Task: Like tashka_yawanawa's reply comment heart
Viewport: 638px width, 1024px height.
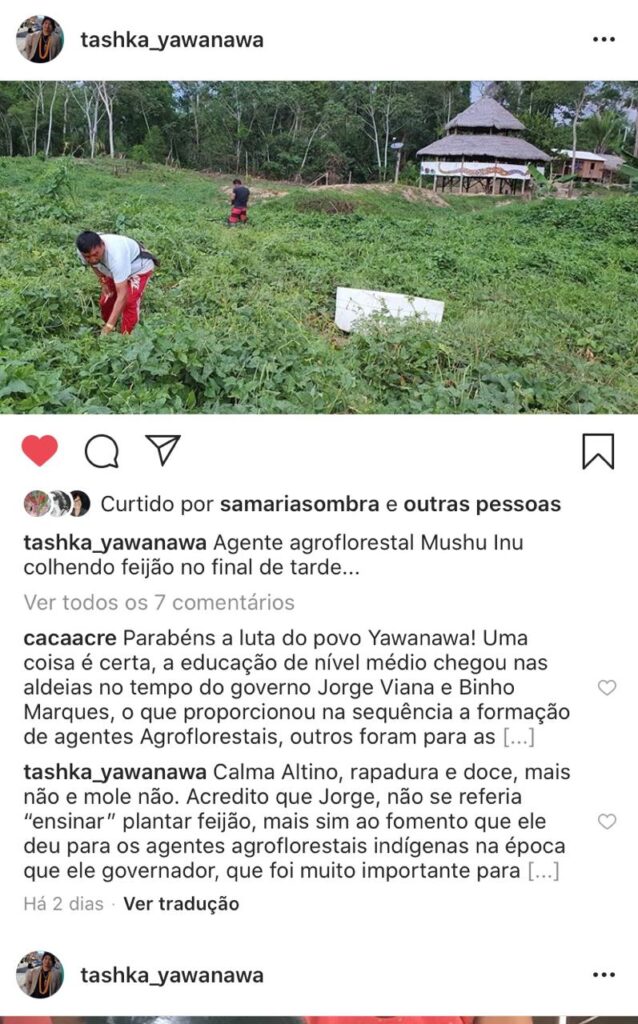Action: click(607, 821)
